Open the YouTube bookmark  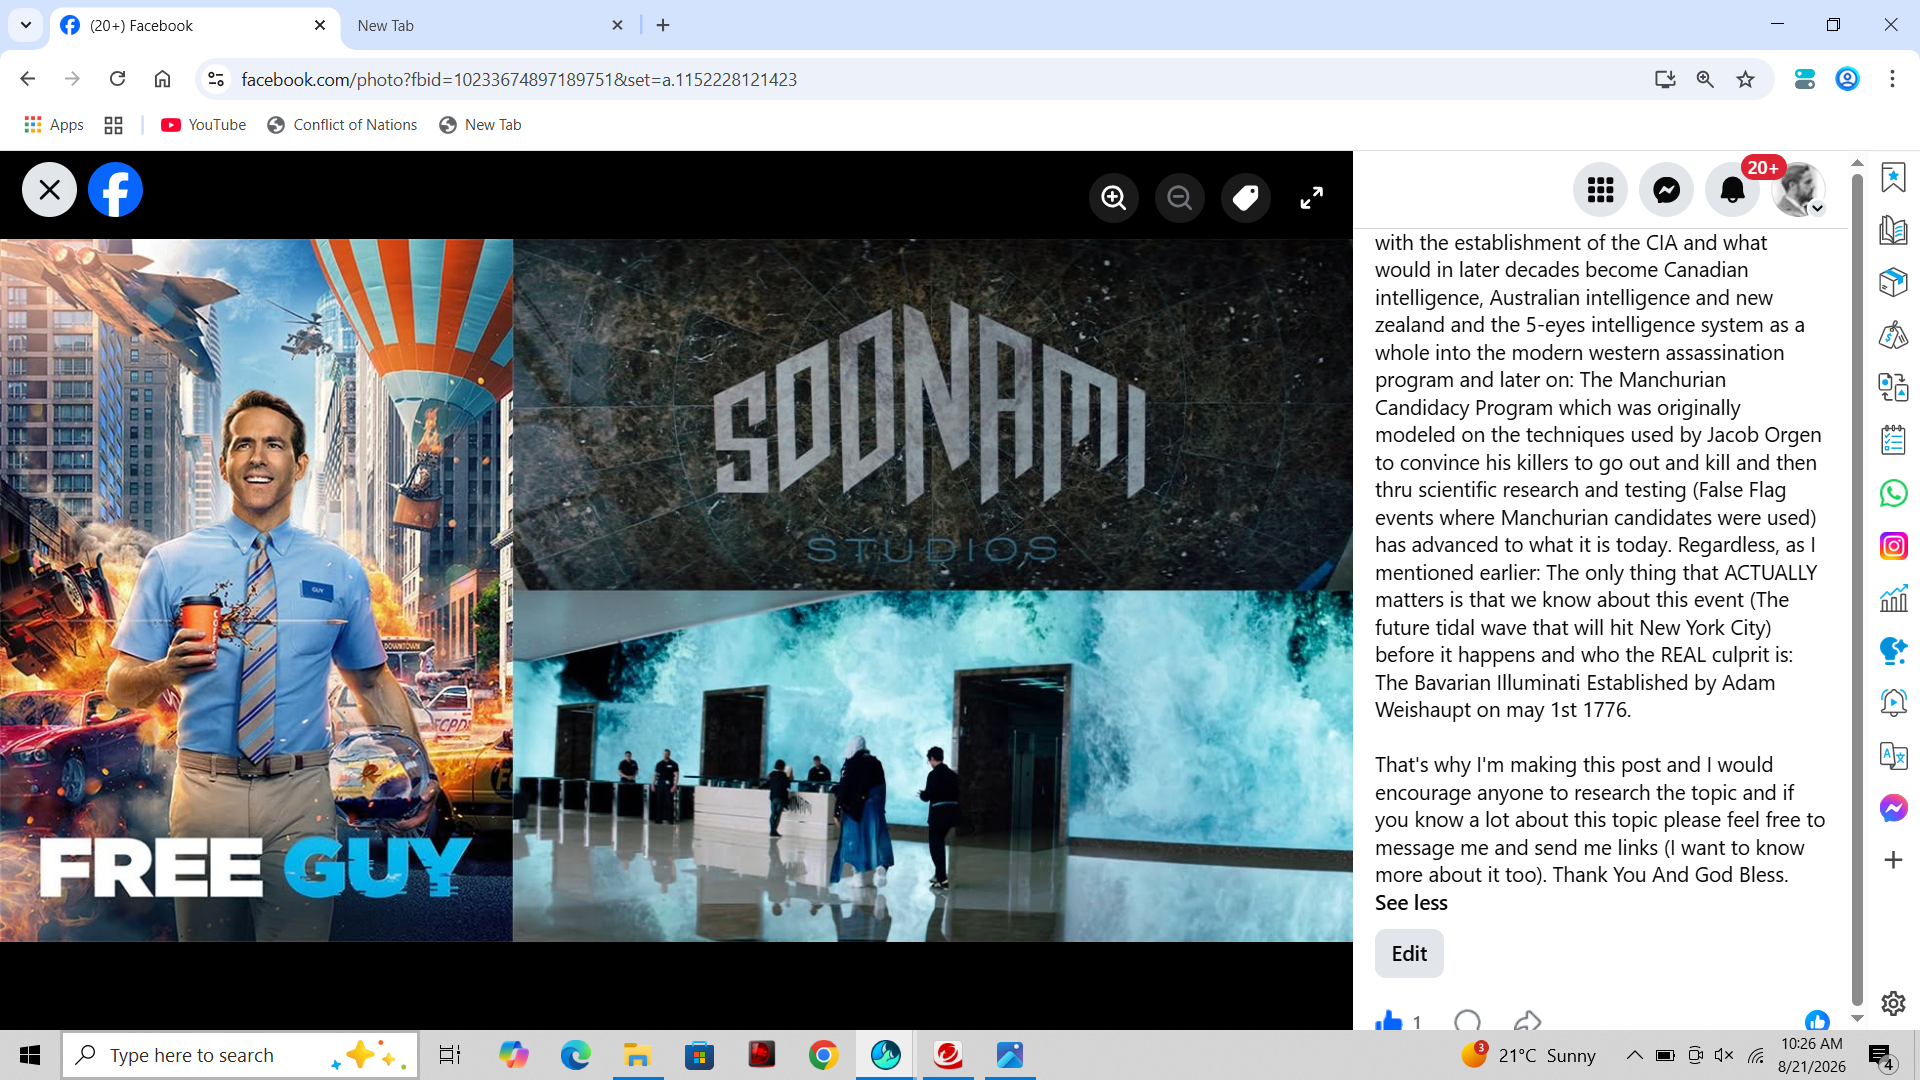coord(203,125)
